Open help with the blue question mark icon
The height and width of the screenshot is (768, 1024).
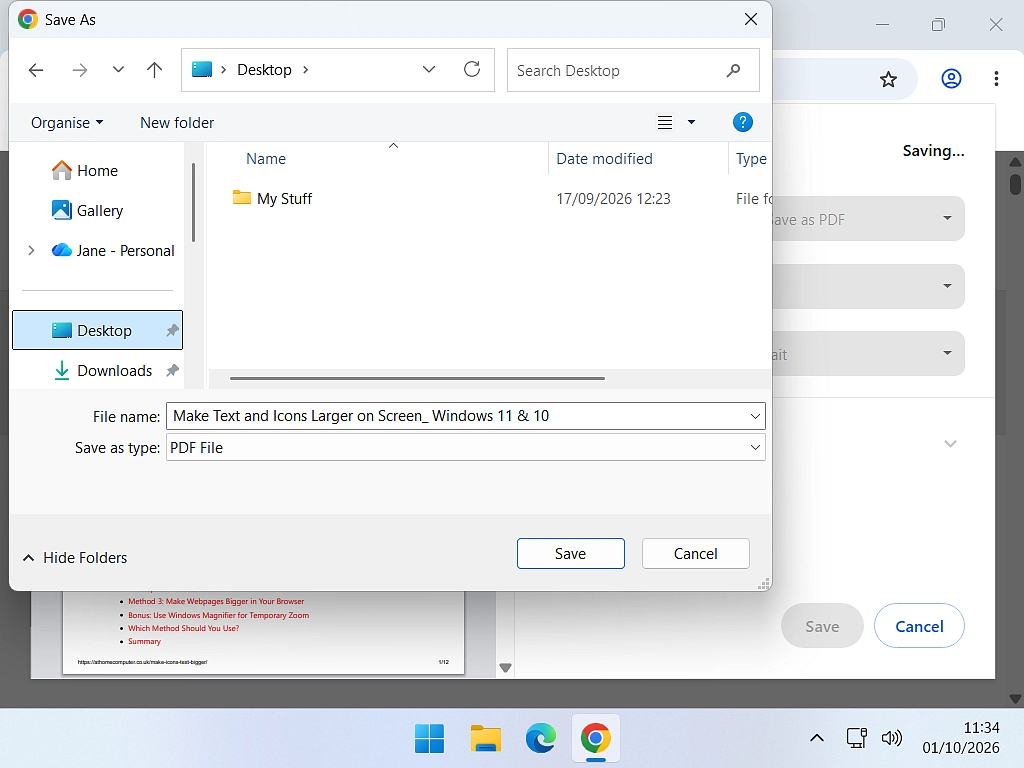pyautogui.click(x=743, y=122)
